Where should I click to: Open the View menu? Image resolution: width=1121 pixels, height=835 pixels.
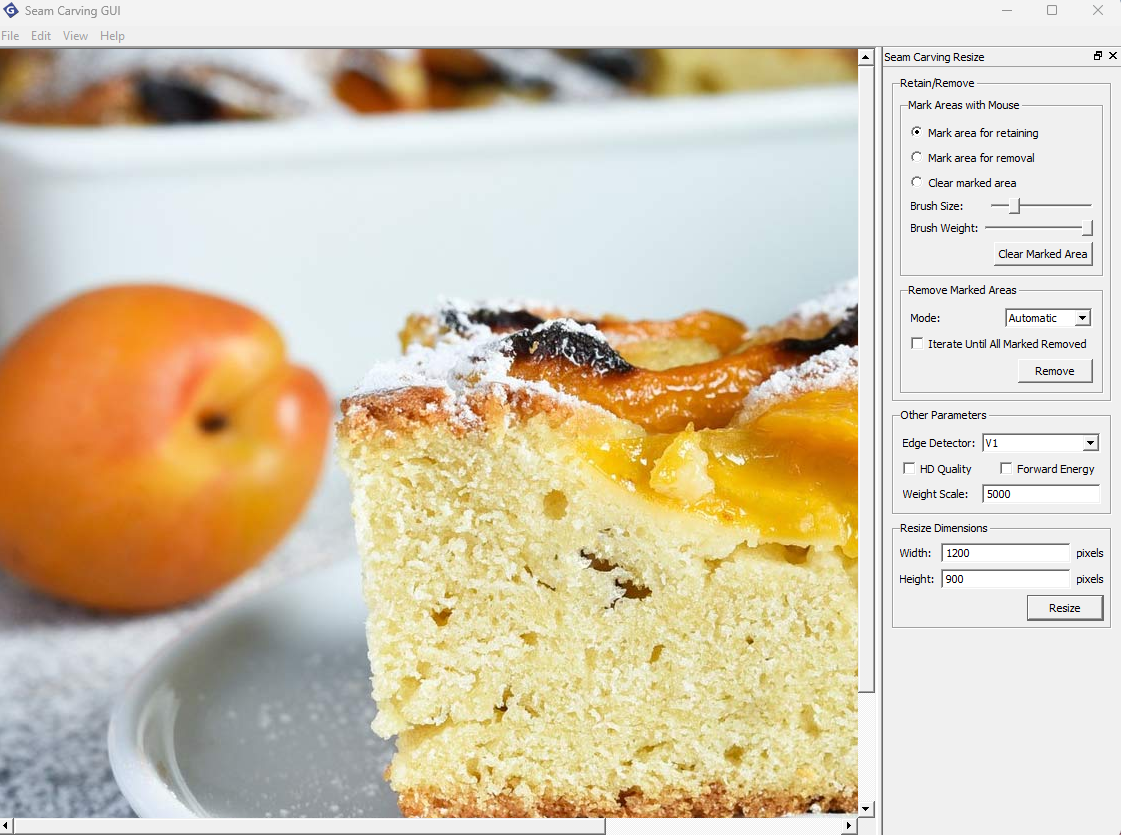75,36
